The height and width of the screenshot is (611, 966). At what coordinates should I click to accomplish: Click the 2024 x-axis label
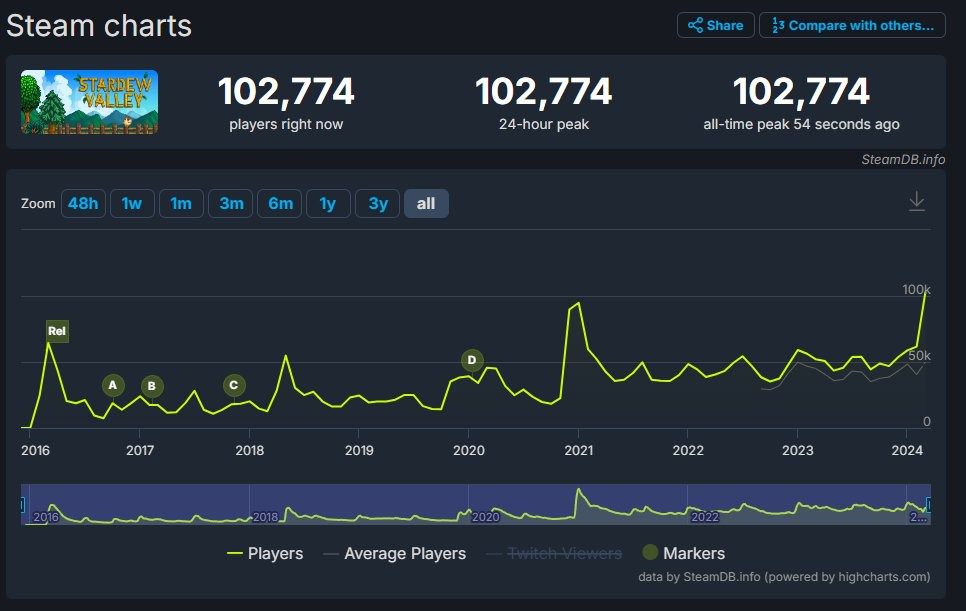coord(907,450)
